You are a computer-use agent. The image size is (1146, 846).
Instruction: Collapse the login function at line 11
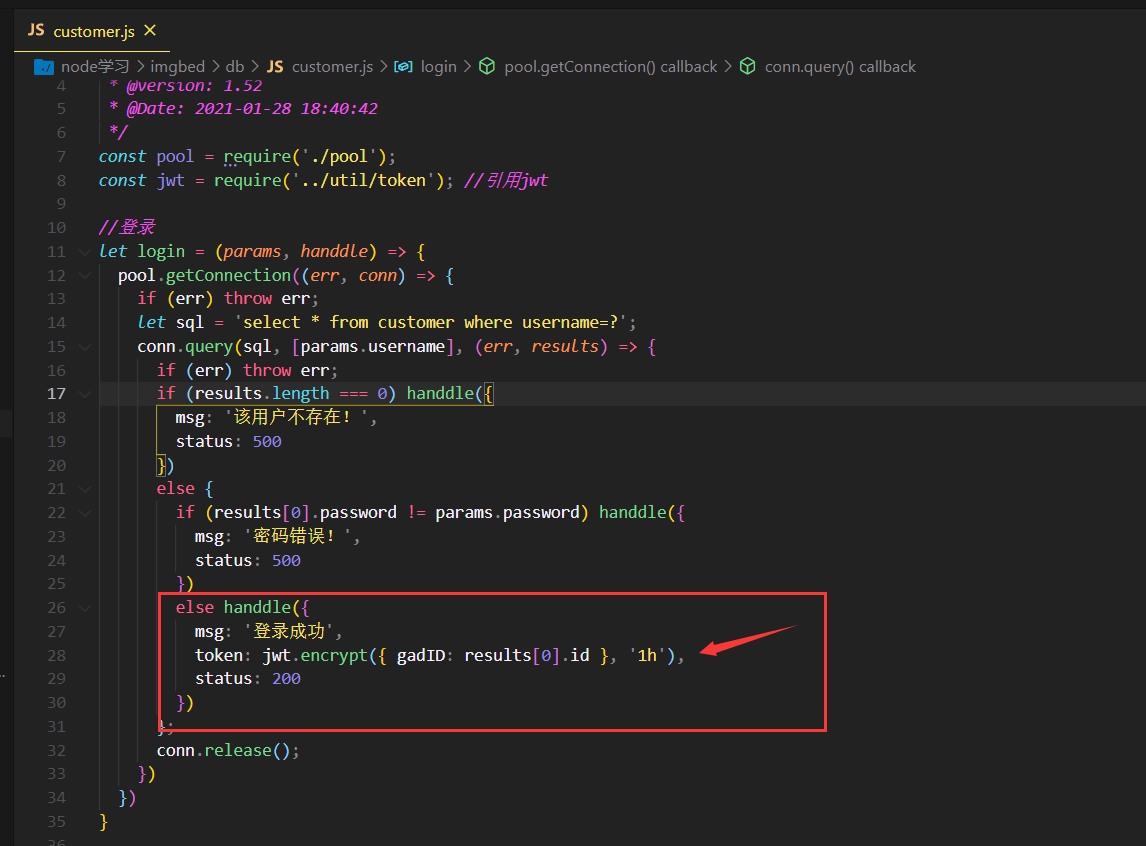click(x=85, y=251)
